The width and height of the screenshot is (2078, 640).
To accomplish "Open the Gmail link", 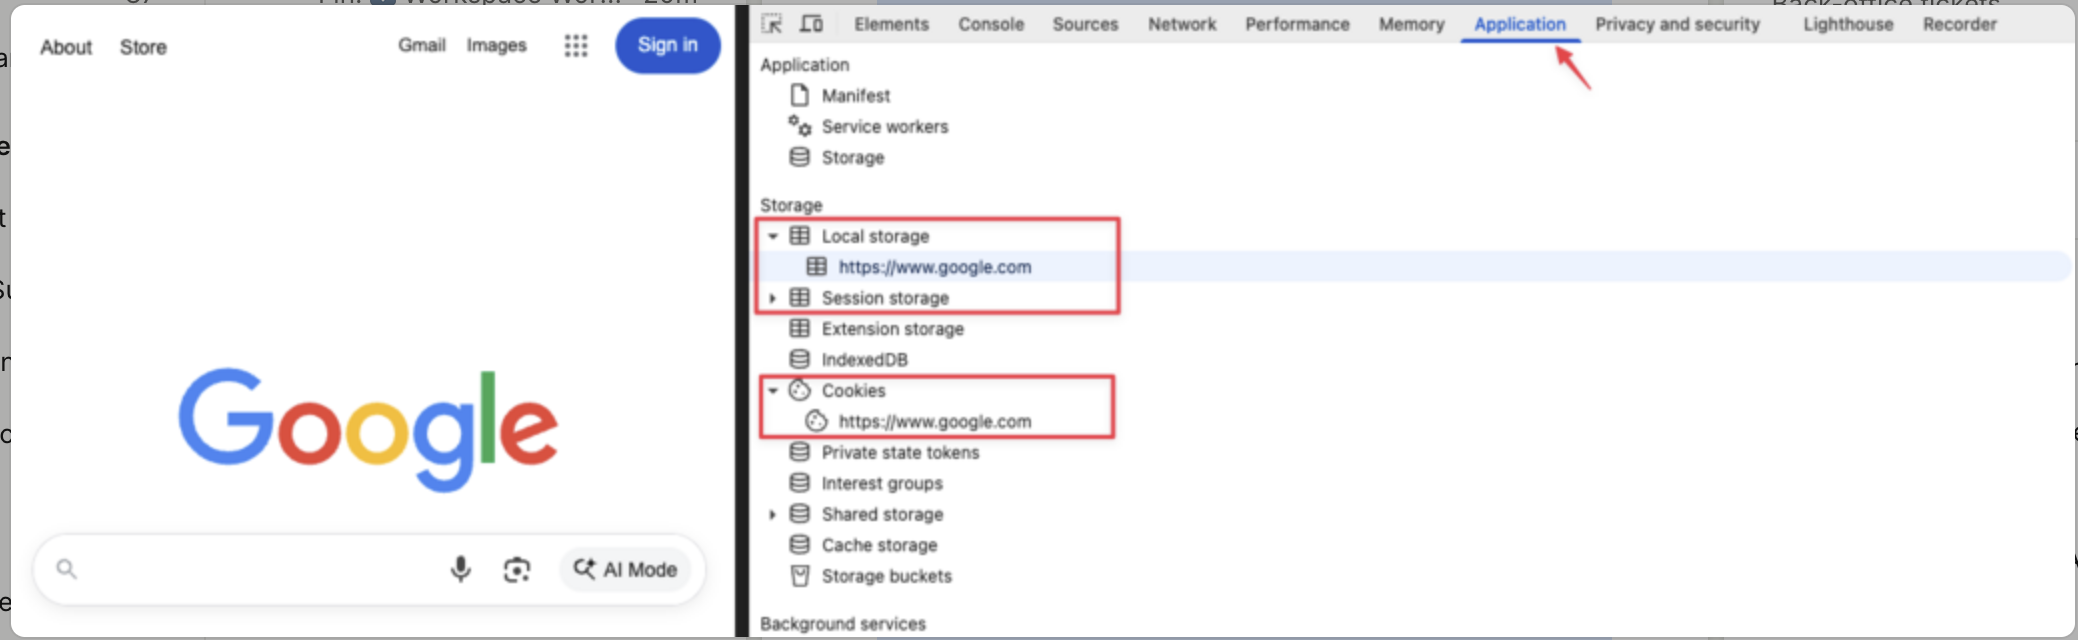I will pyautogui.click(x=422, y=45).
